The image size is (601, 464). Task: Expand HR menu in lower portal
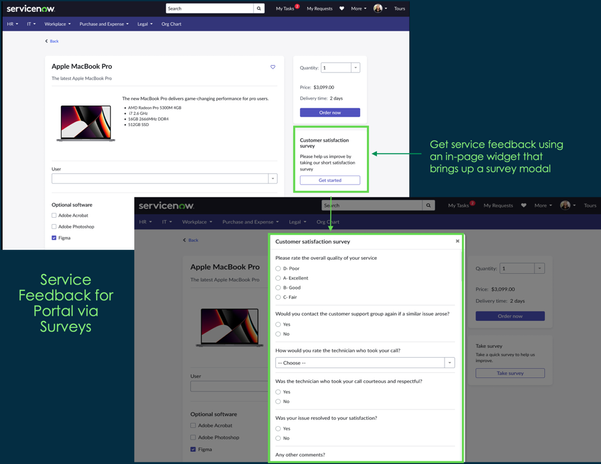tap(145, 222)
